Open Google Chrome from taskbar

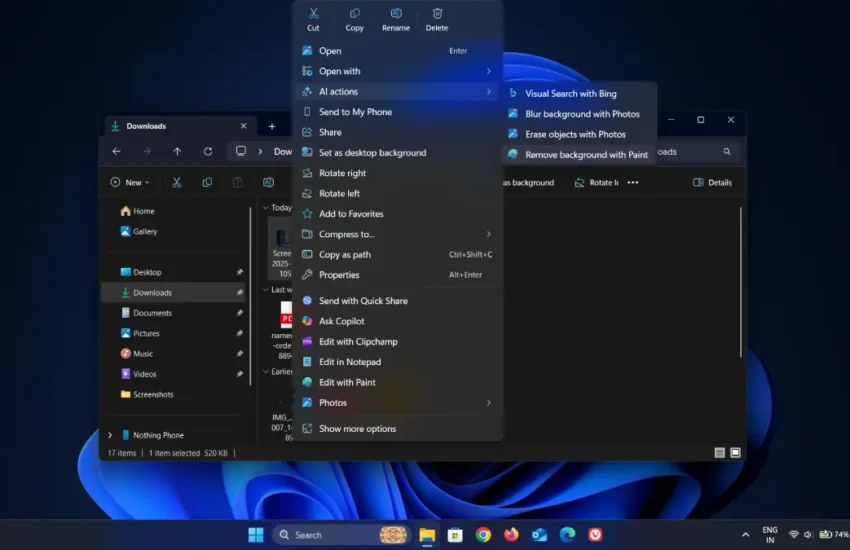tap(483, 535)
